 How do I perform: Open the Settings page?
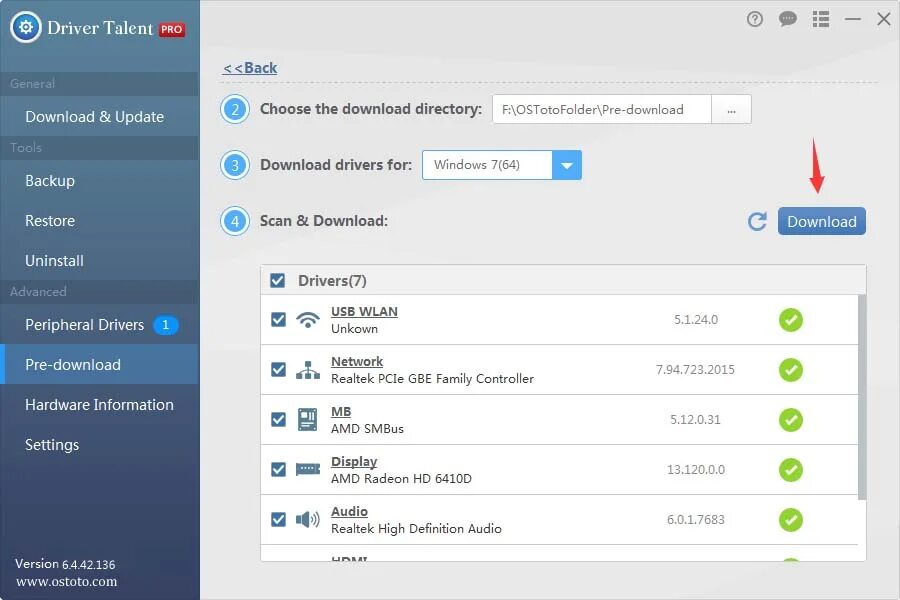pyautogui.click(x=100, y=445)
